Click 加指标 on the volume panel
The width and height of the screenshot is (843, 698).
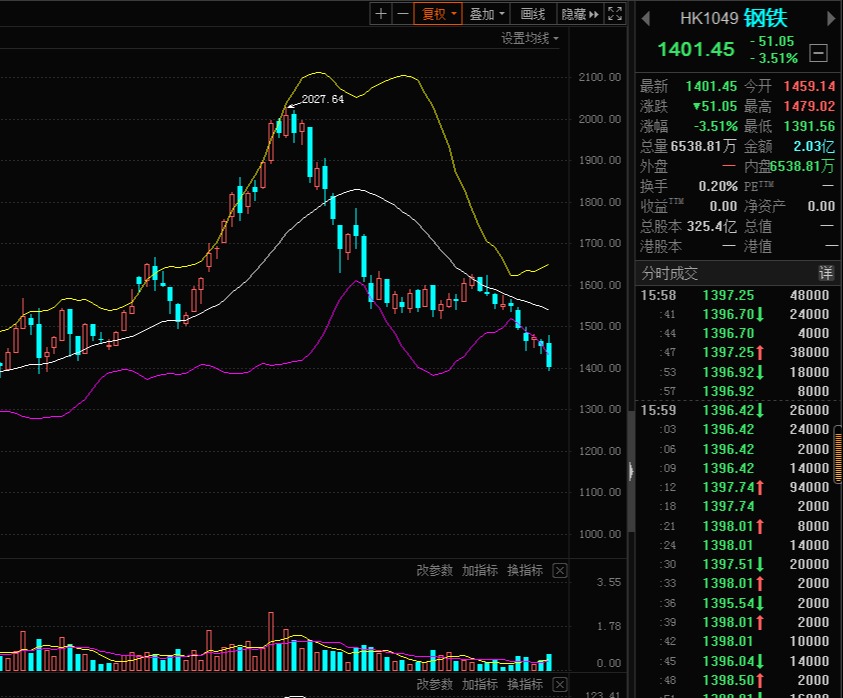480,571
